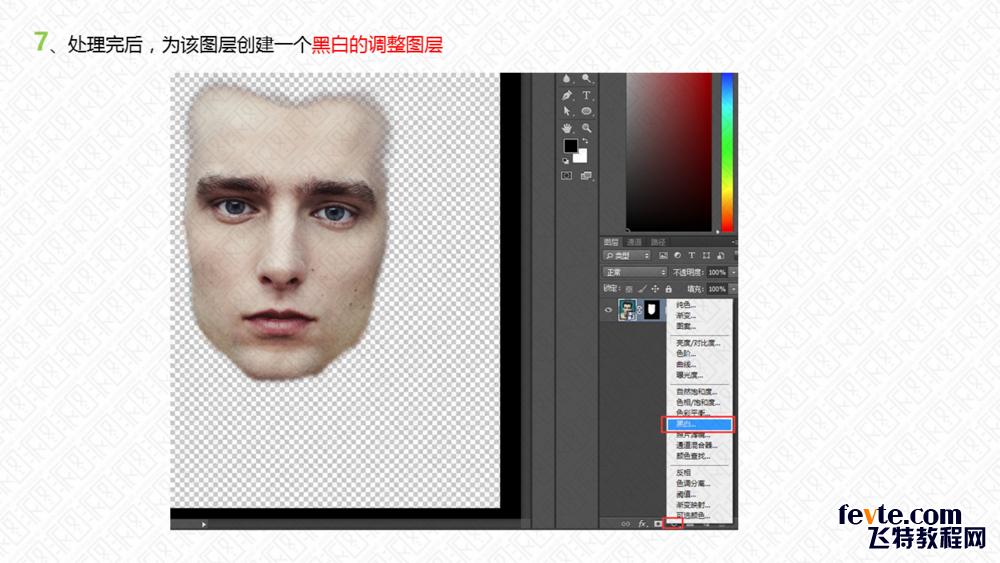This screenshot has width=1000, height=563.
Task: Expand the 不透明度 opacity dropdown arrow
Action: point(732,272)
